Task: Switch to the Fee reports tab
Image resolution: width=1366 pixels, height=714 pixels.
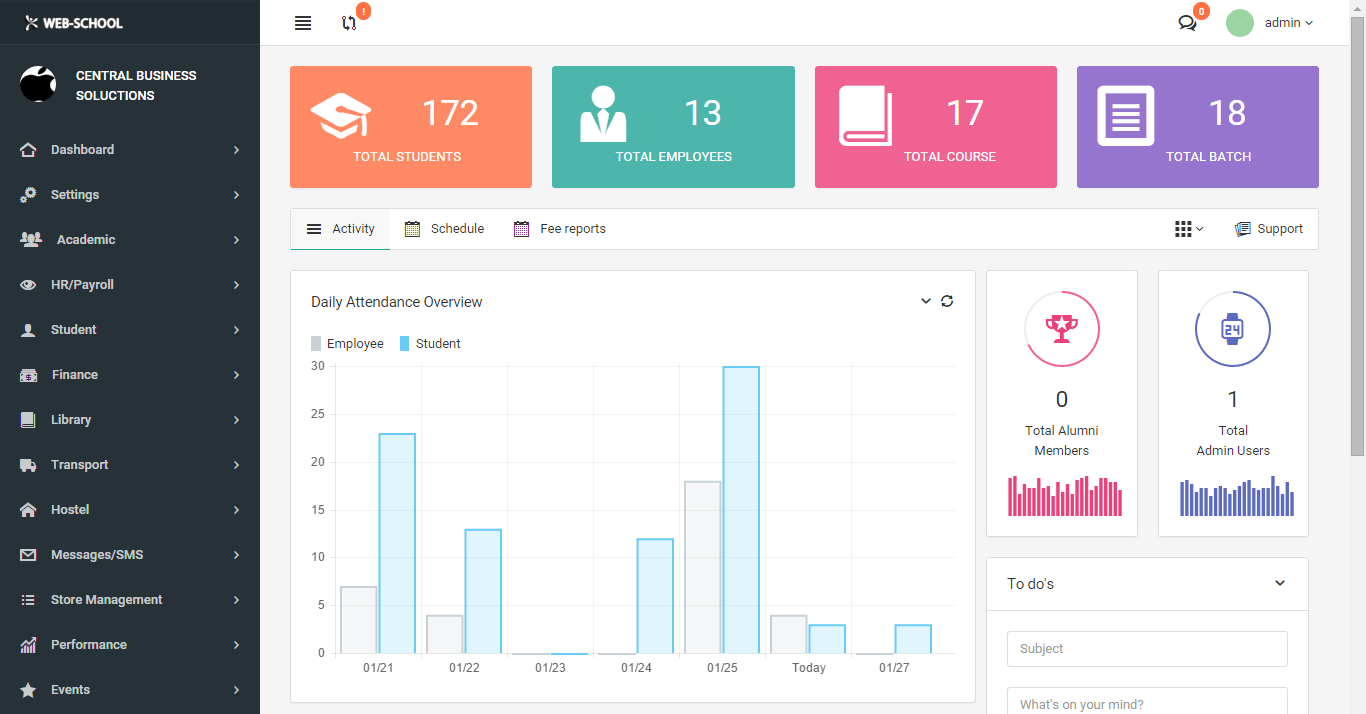Action: tap(560, 229)
